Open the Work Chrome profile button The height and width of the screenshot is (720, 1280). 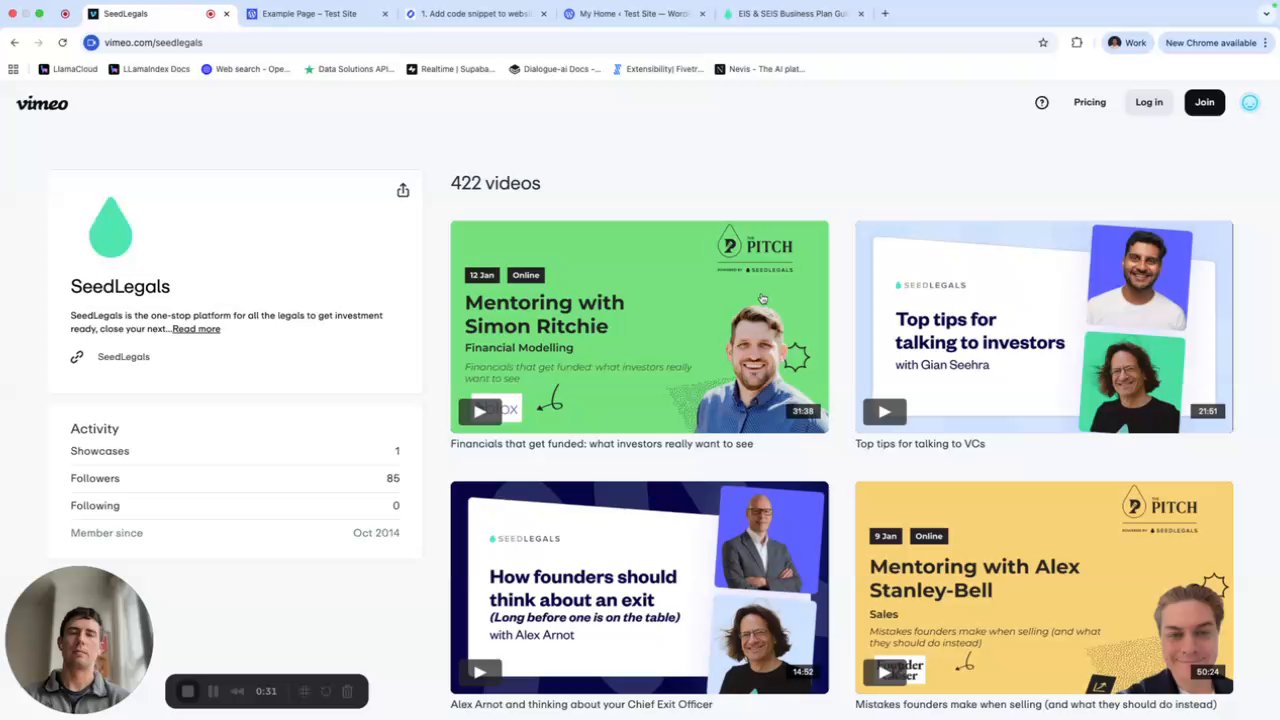pos(1126,42)
